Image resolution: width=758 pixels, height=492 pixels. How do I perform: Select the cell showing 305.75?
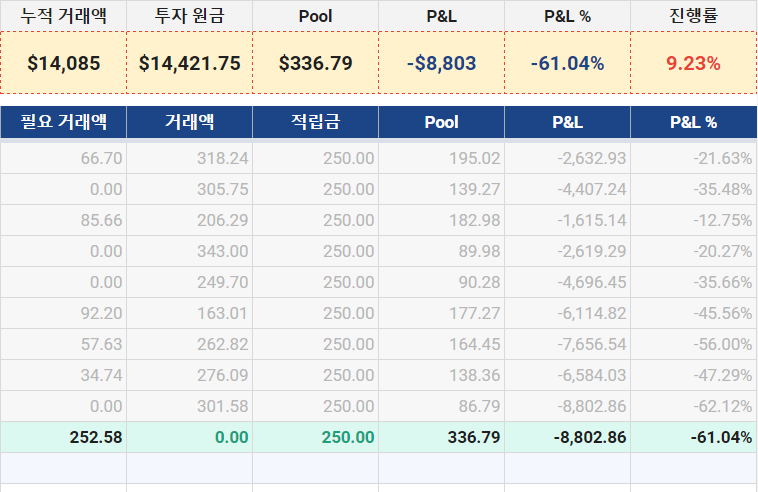pyautogui.click(x=190, y=189)
